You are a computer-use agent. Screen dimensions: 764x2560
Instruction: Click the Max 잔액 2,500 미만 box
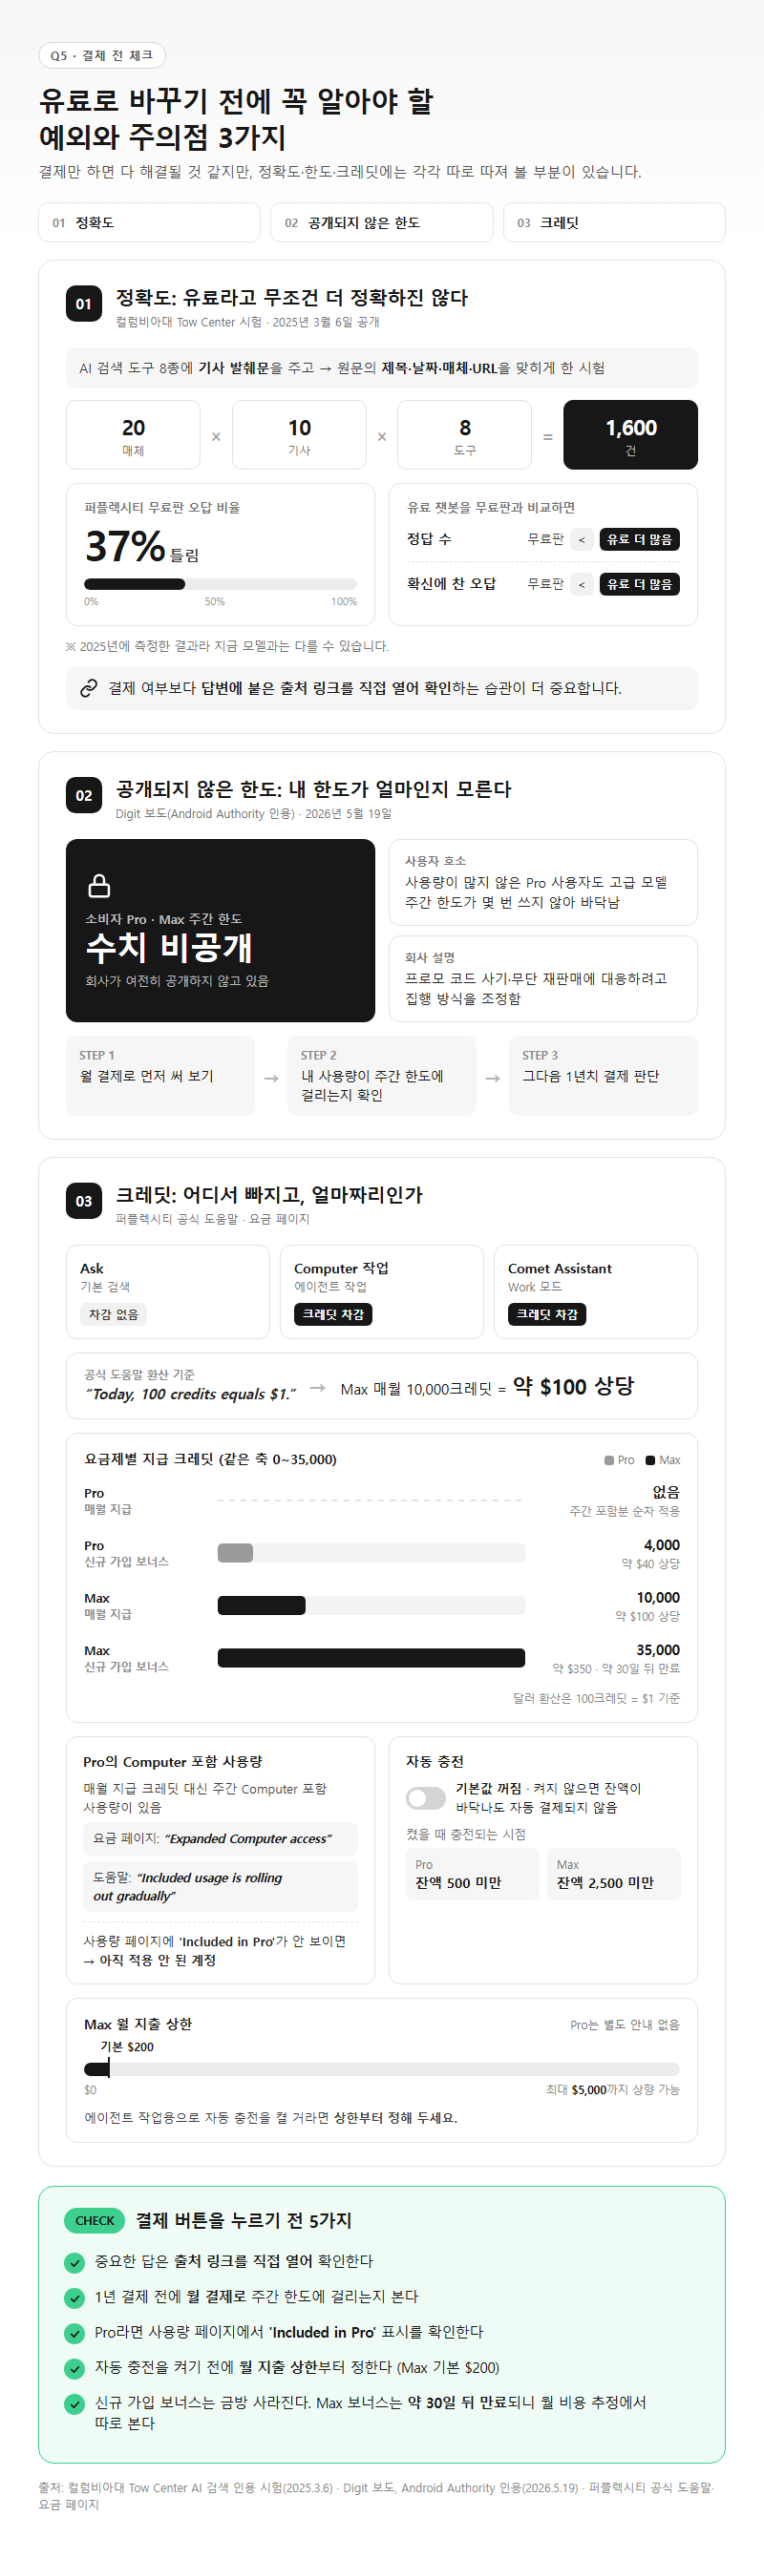(x=614, y=1873)
